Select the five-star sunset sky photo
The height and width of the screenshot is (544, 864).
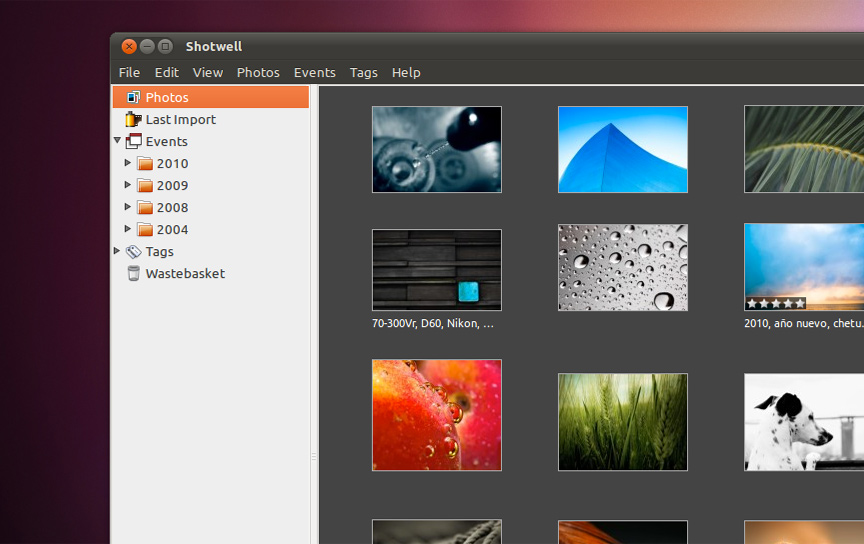(x=804, y=267)
